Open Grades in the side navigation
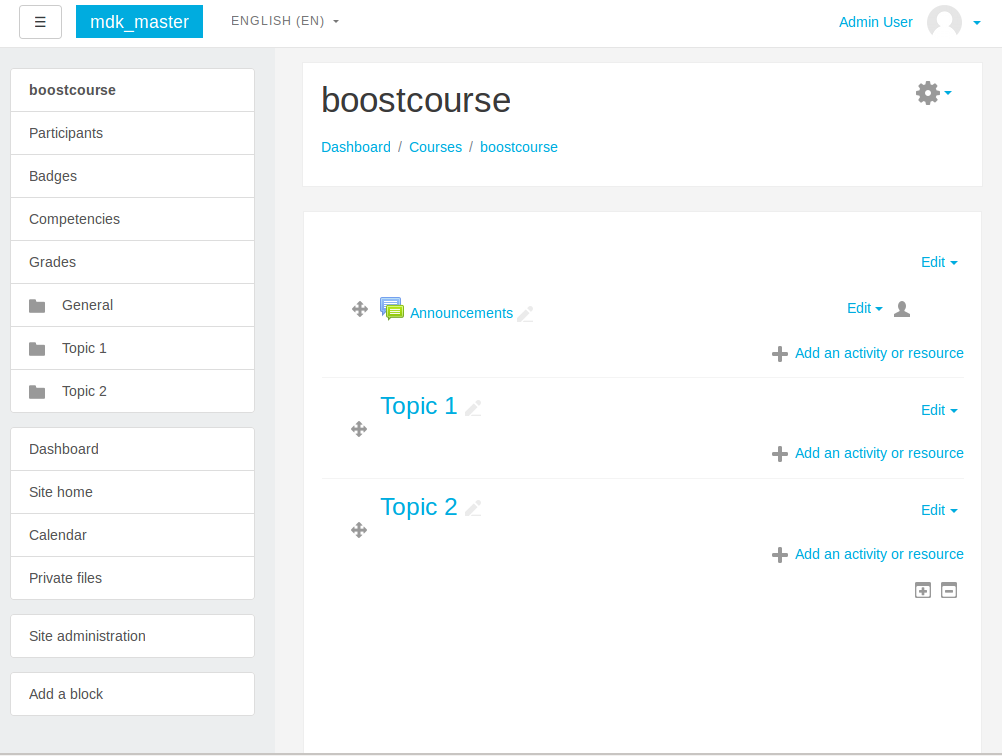The width and height of the screenshot is (1002, 756). (133, 262)
